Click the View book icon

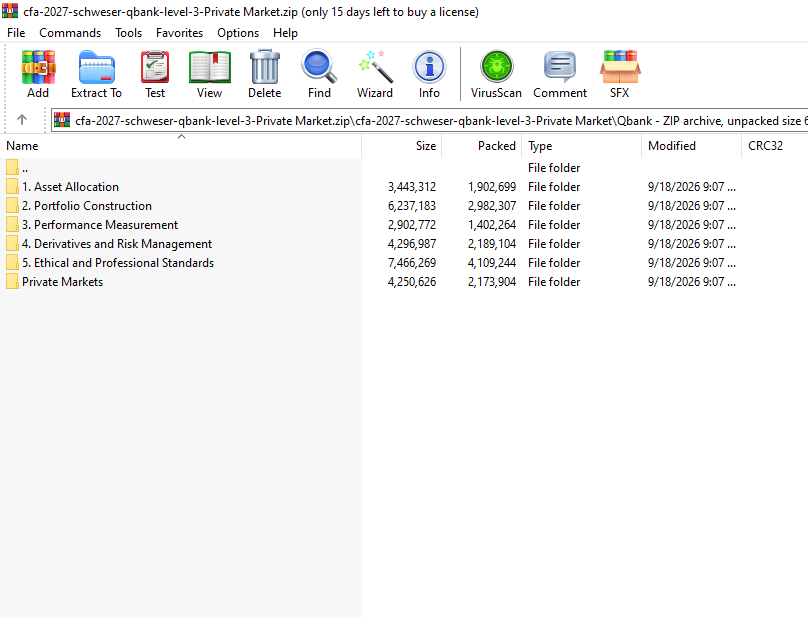click(x=209, y=74)
